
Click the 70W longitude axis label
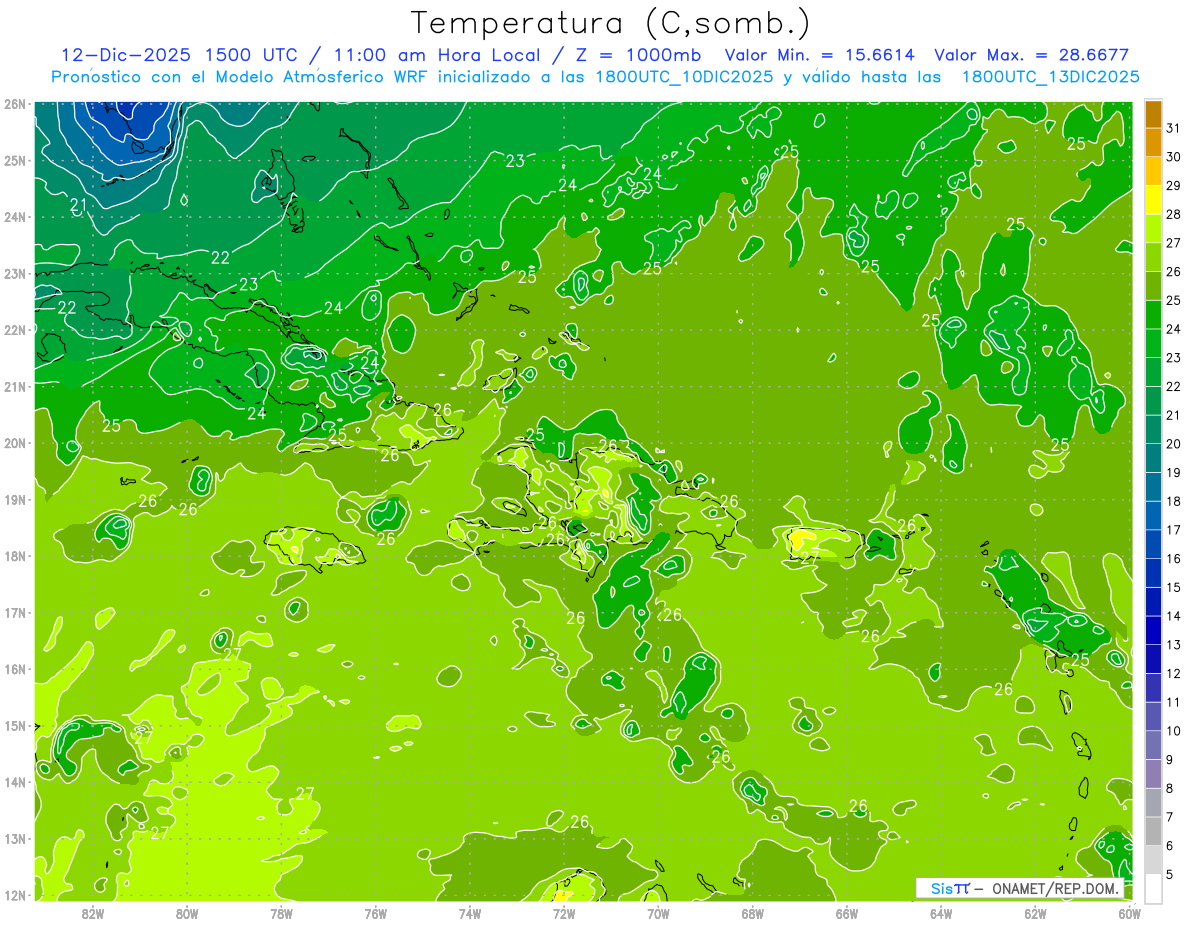[x=658, y=913]
